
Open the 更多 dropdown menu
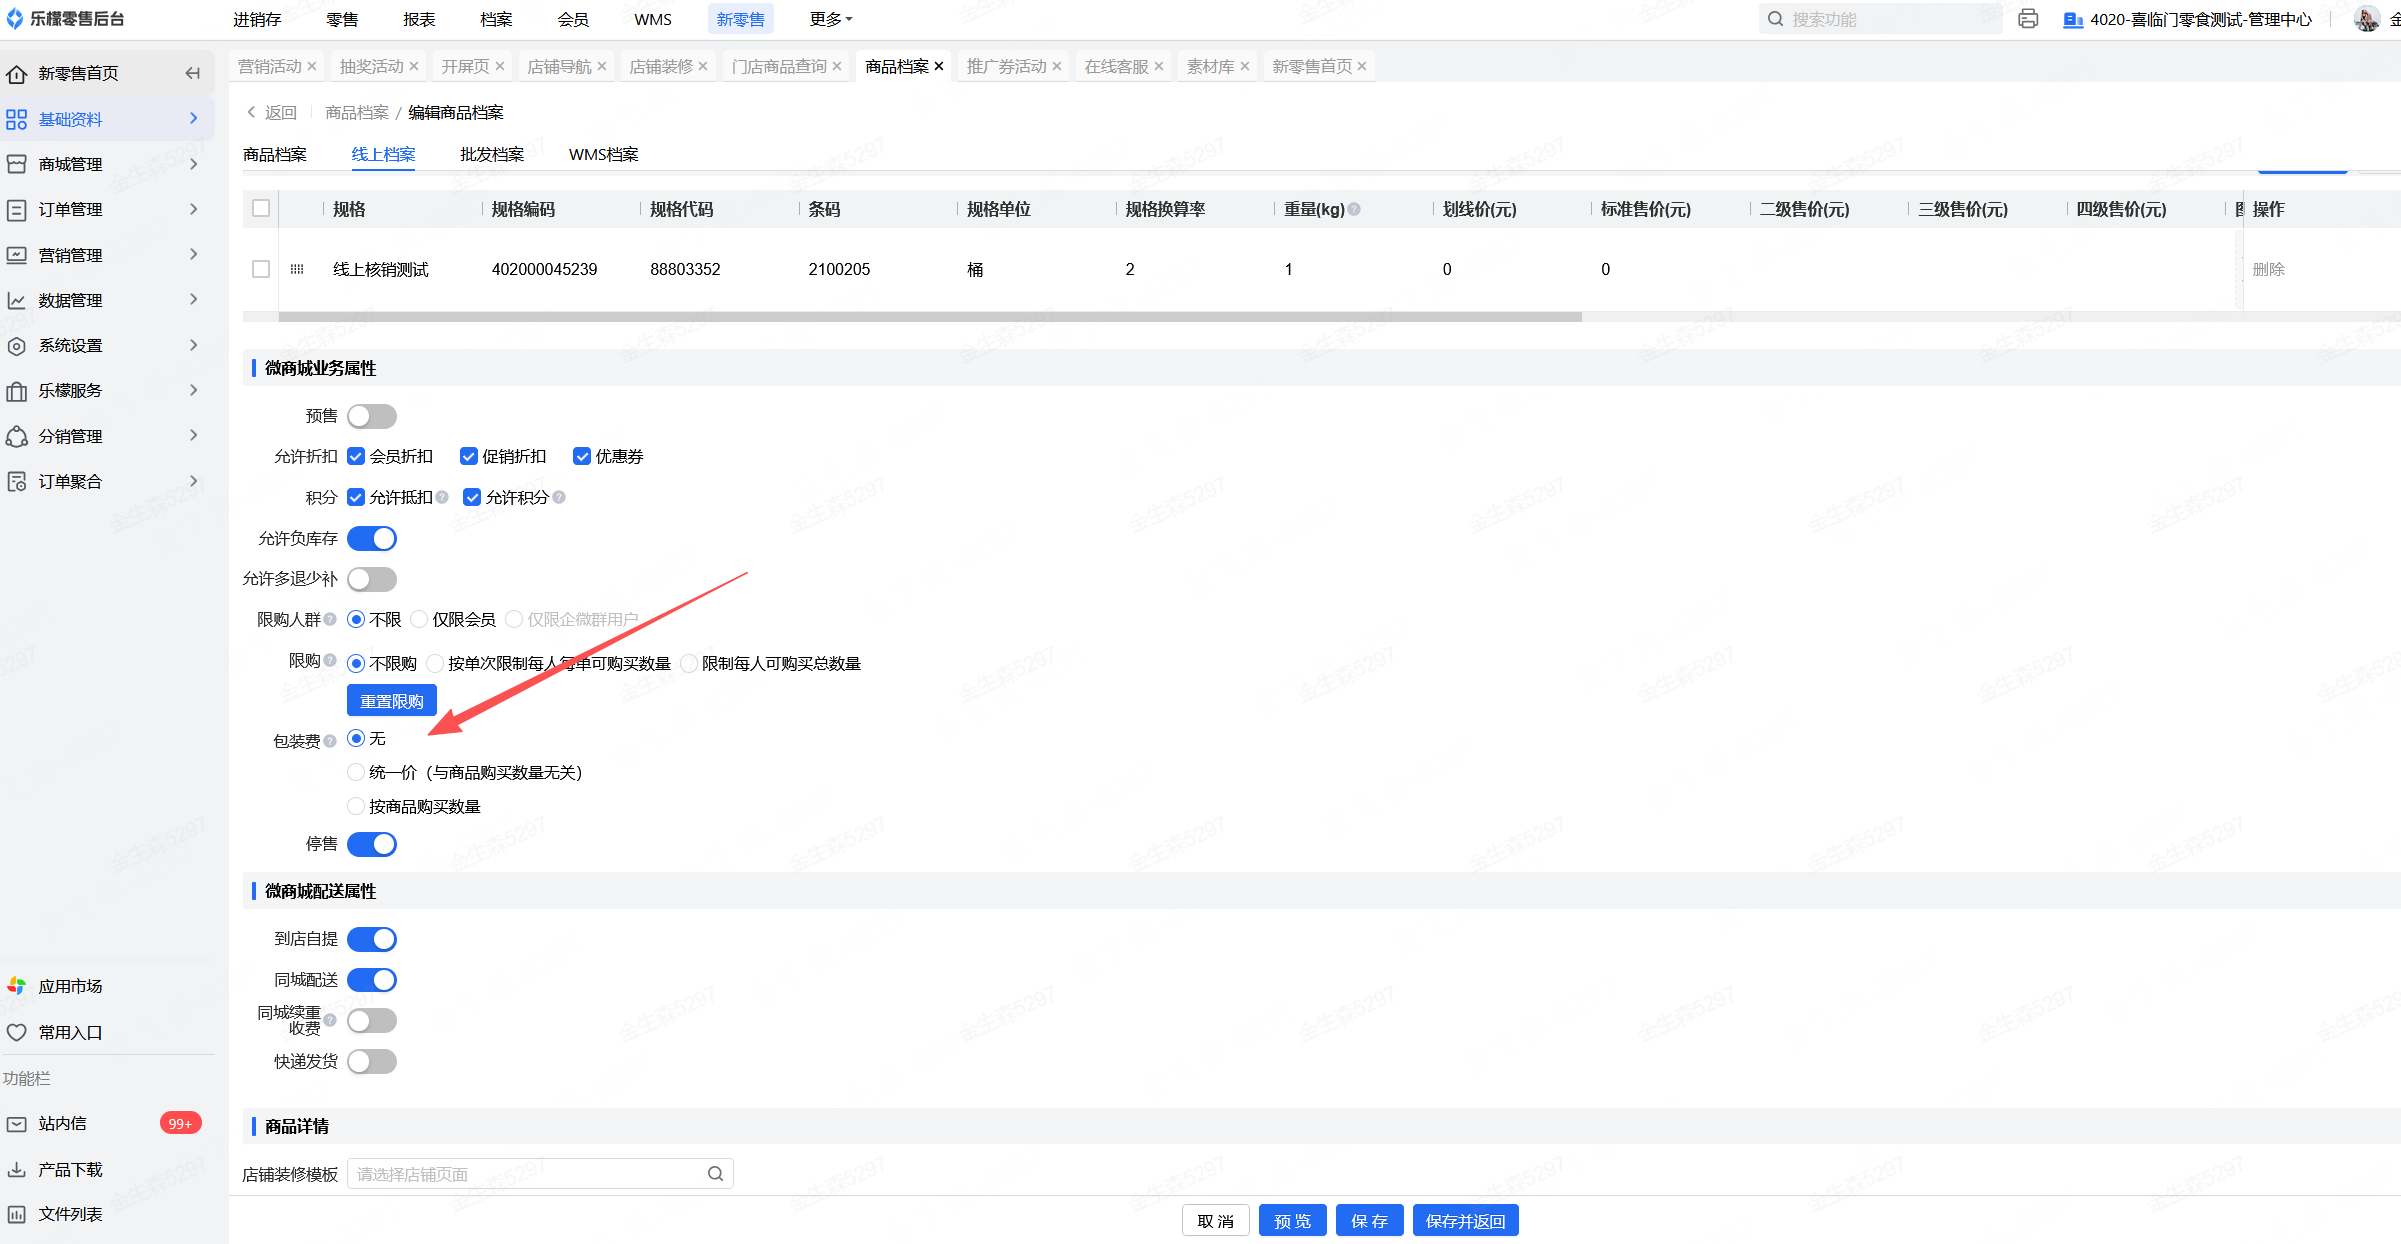(830, 19)
